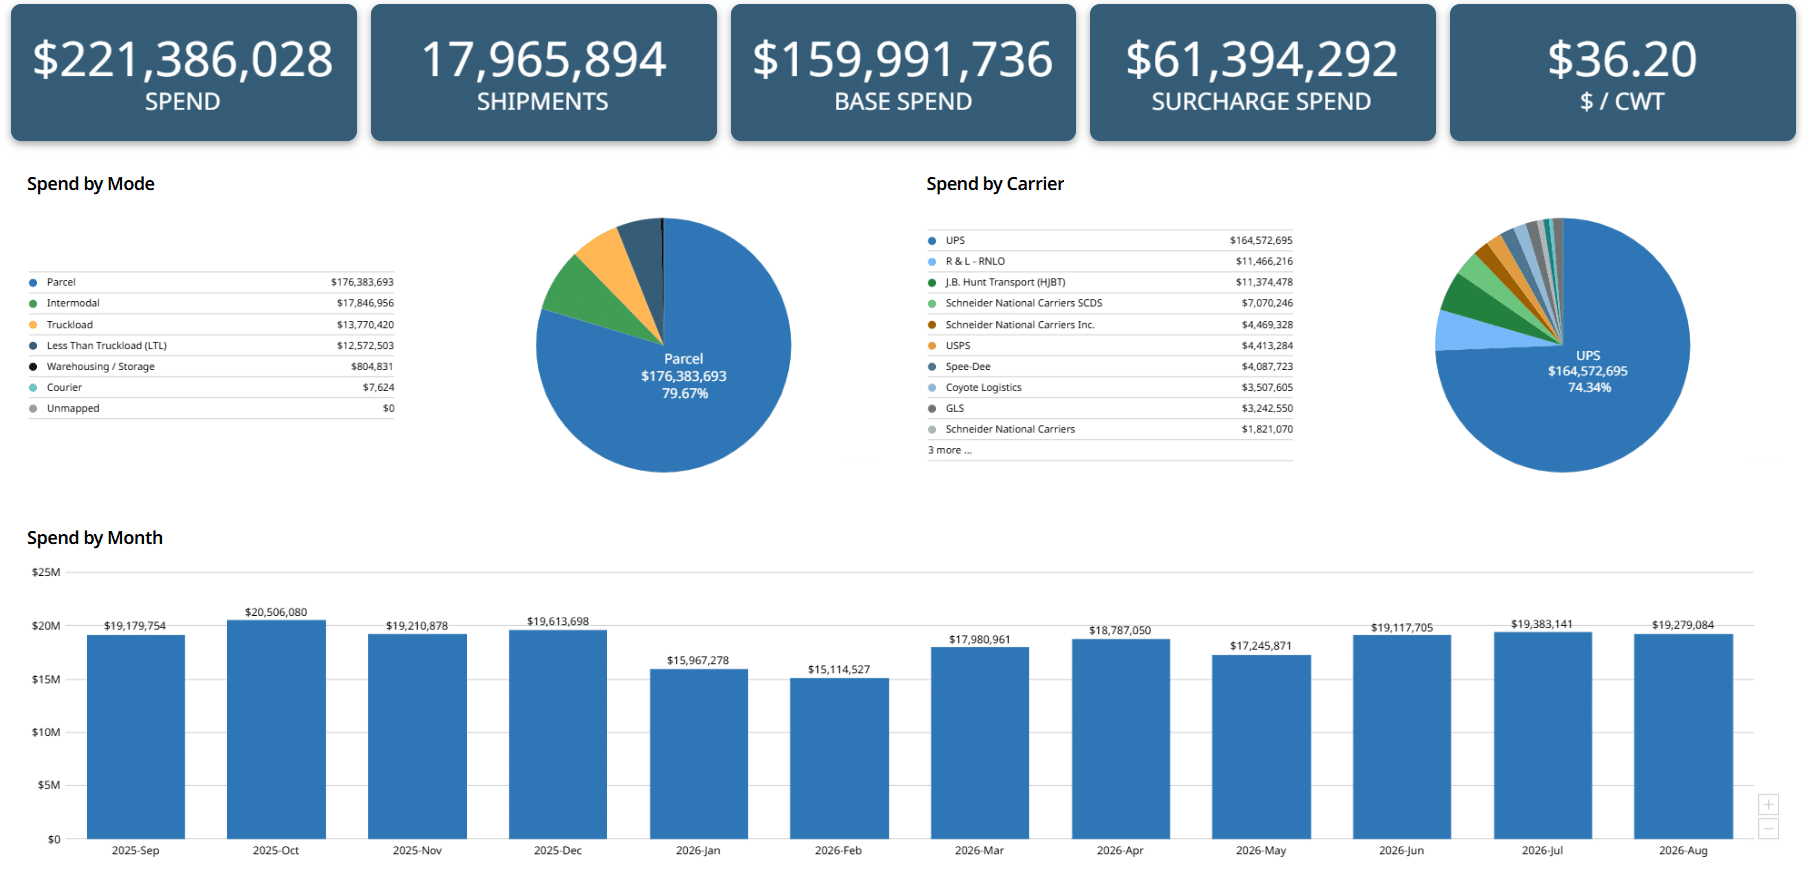
Task: Select the Warehousing / Storage legend row
Action: pos(211,366)
